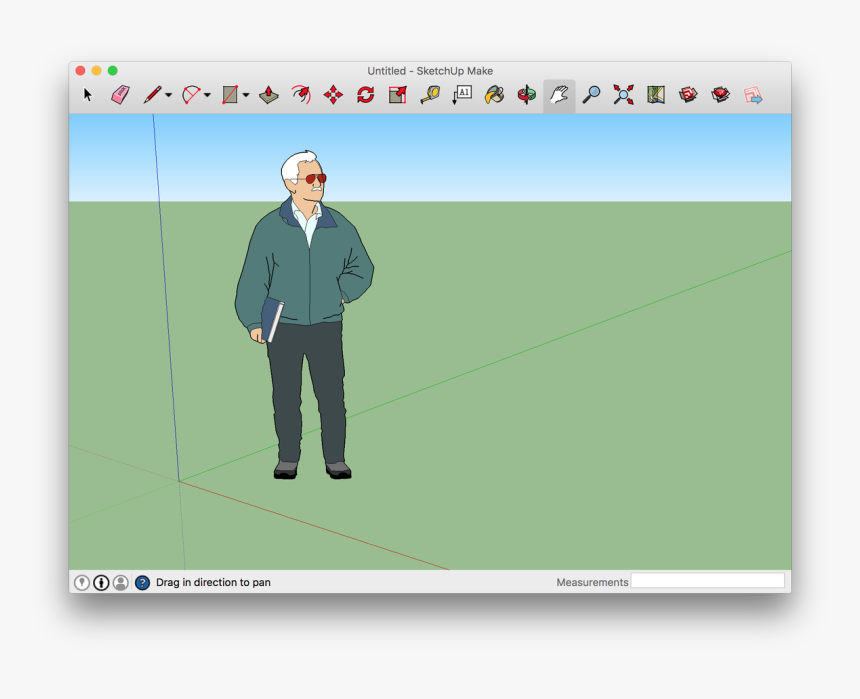860x699 pixels.
Task: Click the credits info status icon
Action: pos(101,582)
